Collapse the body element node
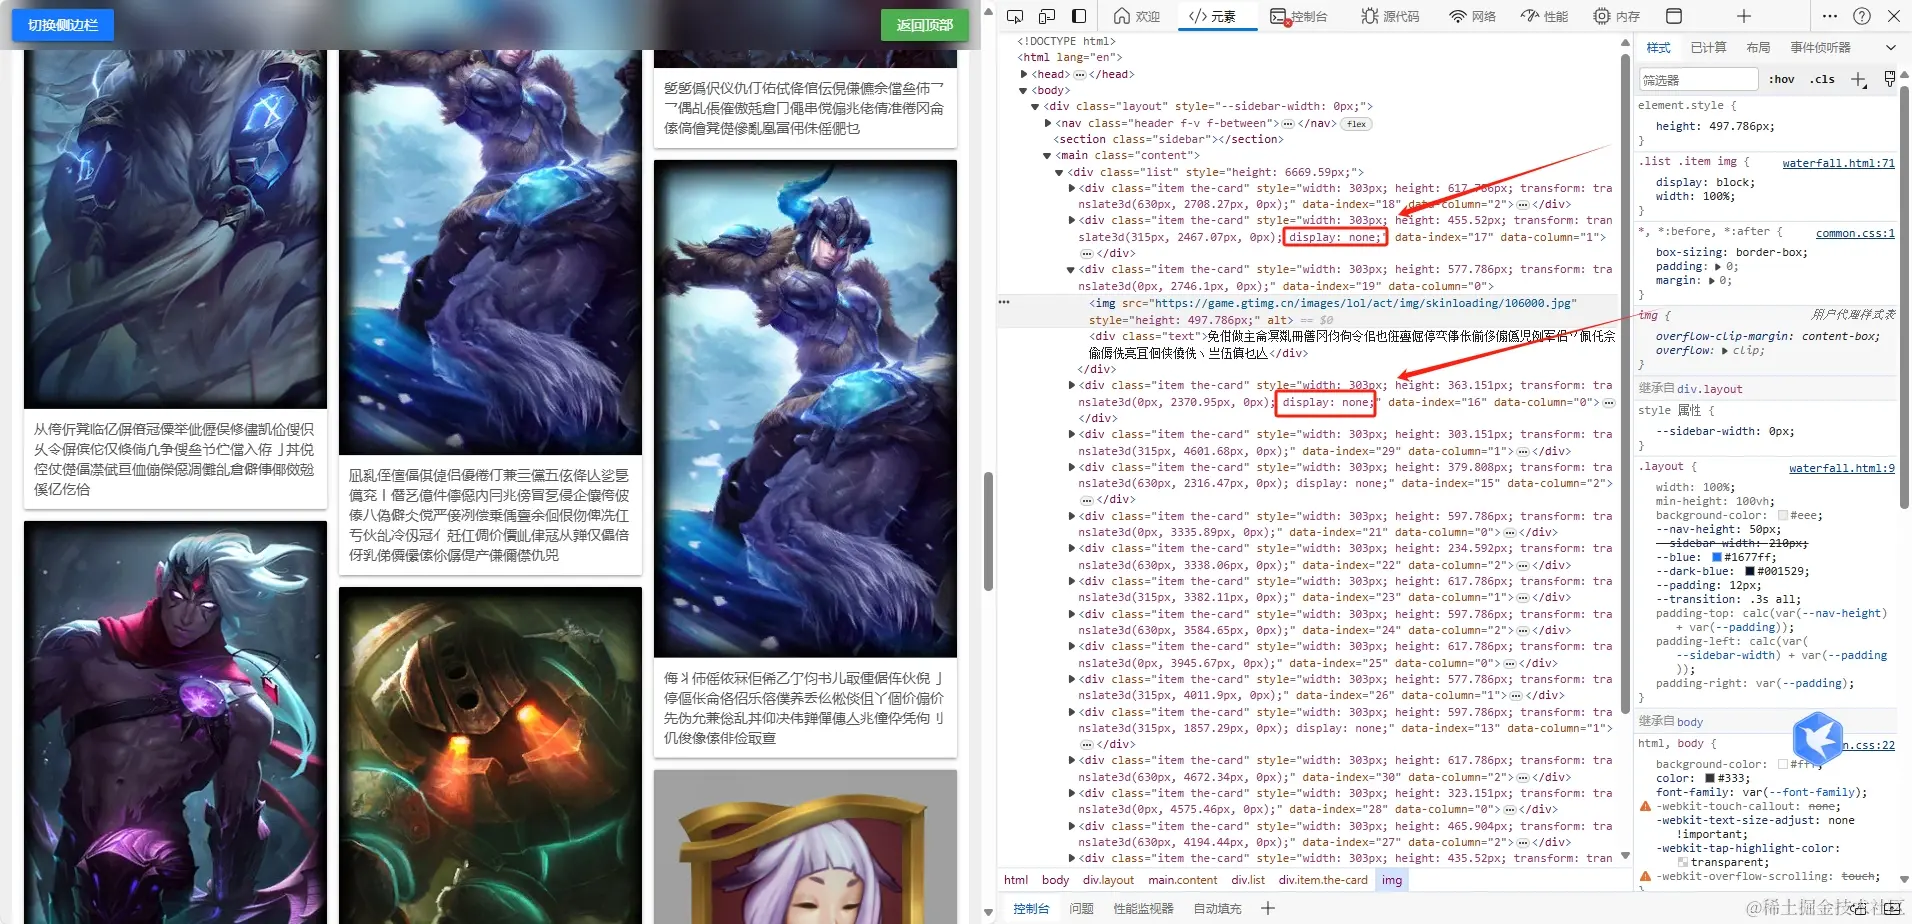 [1024, 90]
